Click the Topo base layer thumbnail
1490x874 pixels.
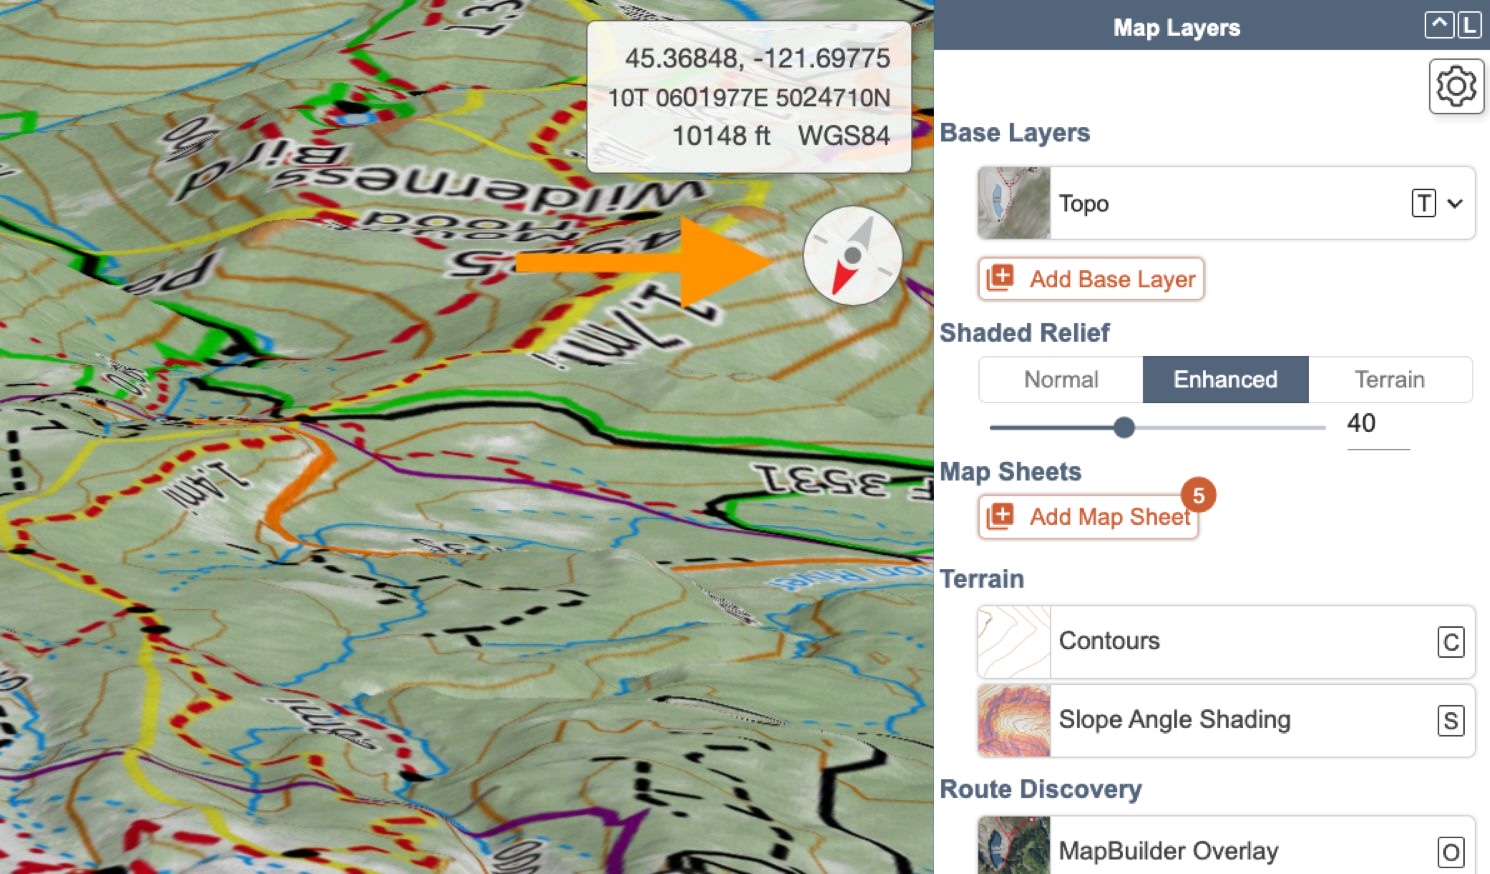pyautogui.click(x=1013, y=203)
